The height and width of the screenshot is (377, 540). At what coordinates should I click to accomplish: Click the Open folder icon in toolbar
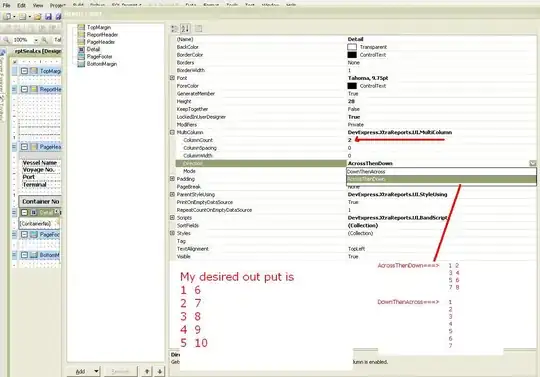[x=38, y=16]
